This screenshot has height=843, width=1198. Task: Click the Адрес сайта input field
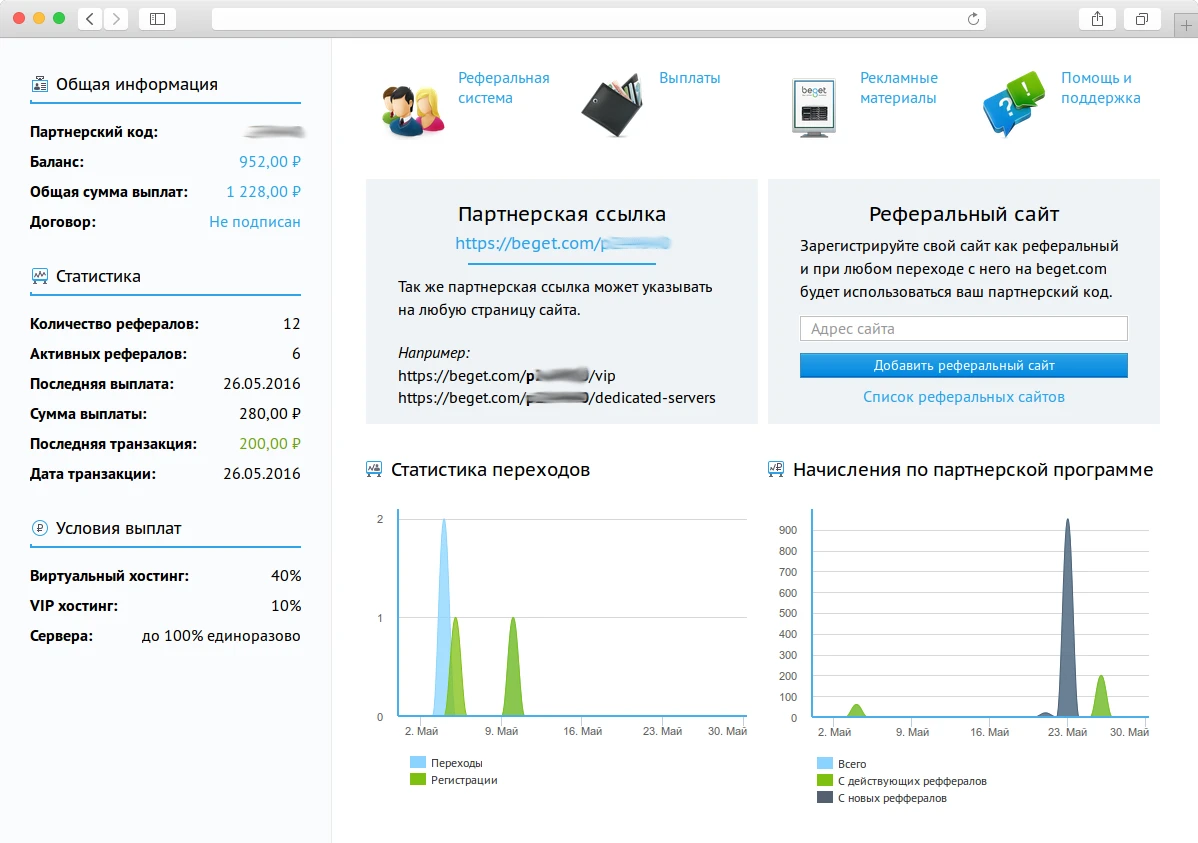(x=963, y=328)
